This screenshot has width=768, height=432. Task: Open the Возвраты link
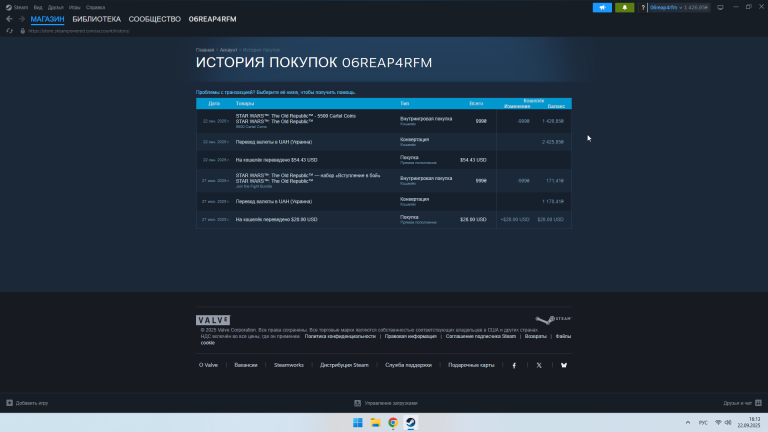click(535, 336)
